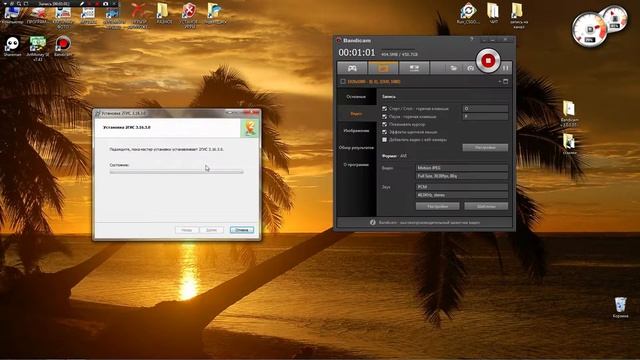Click magnifier icon in the top recording bar

[18, 3]
